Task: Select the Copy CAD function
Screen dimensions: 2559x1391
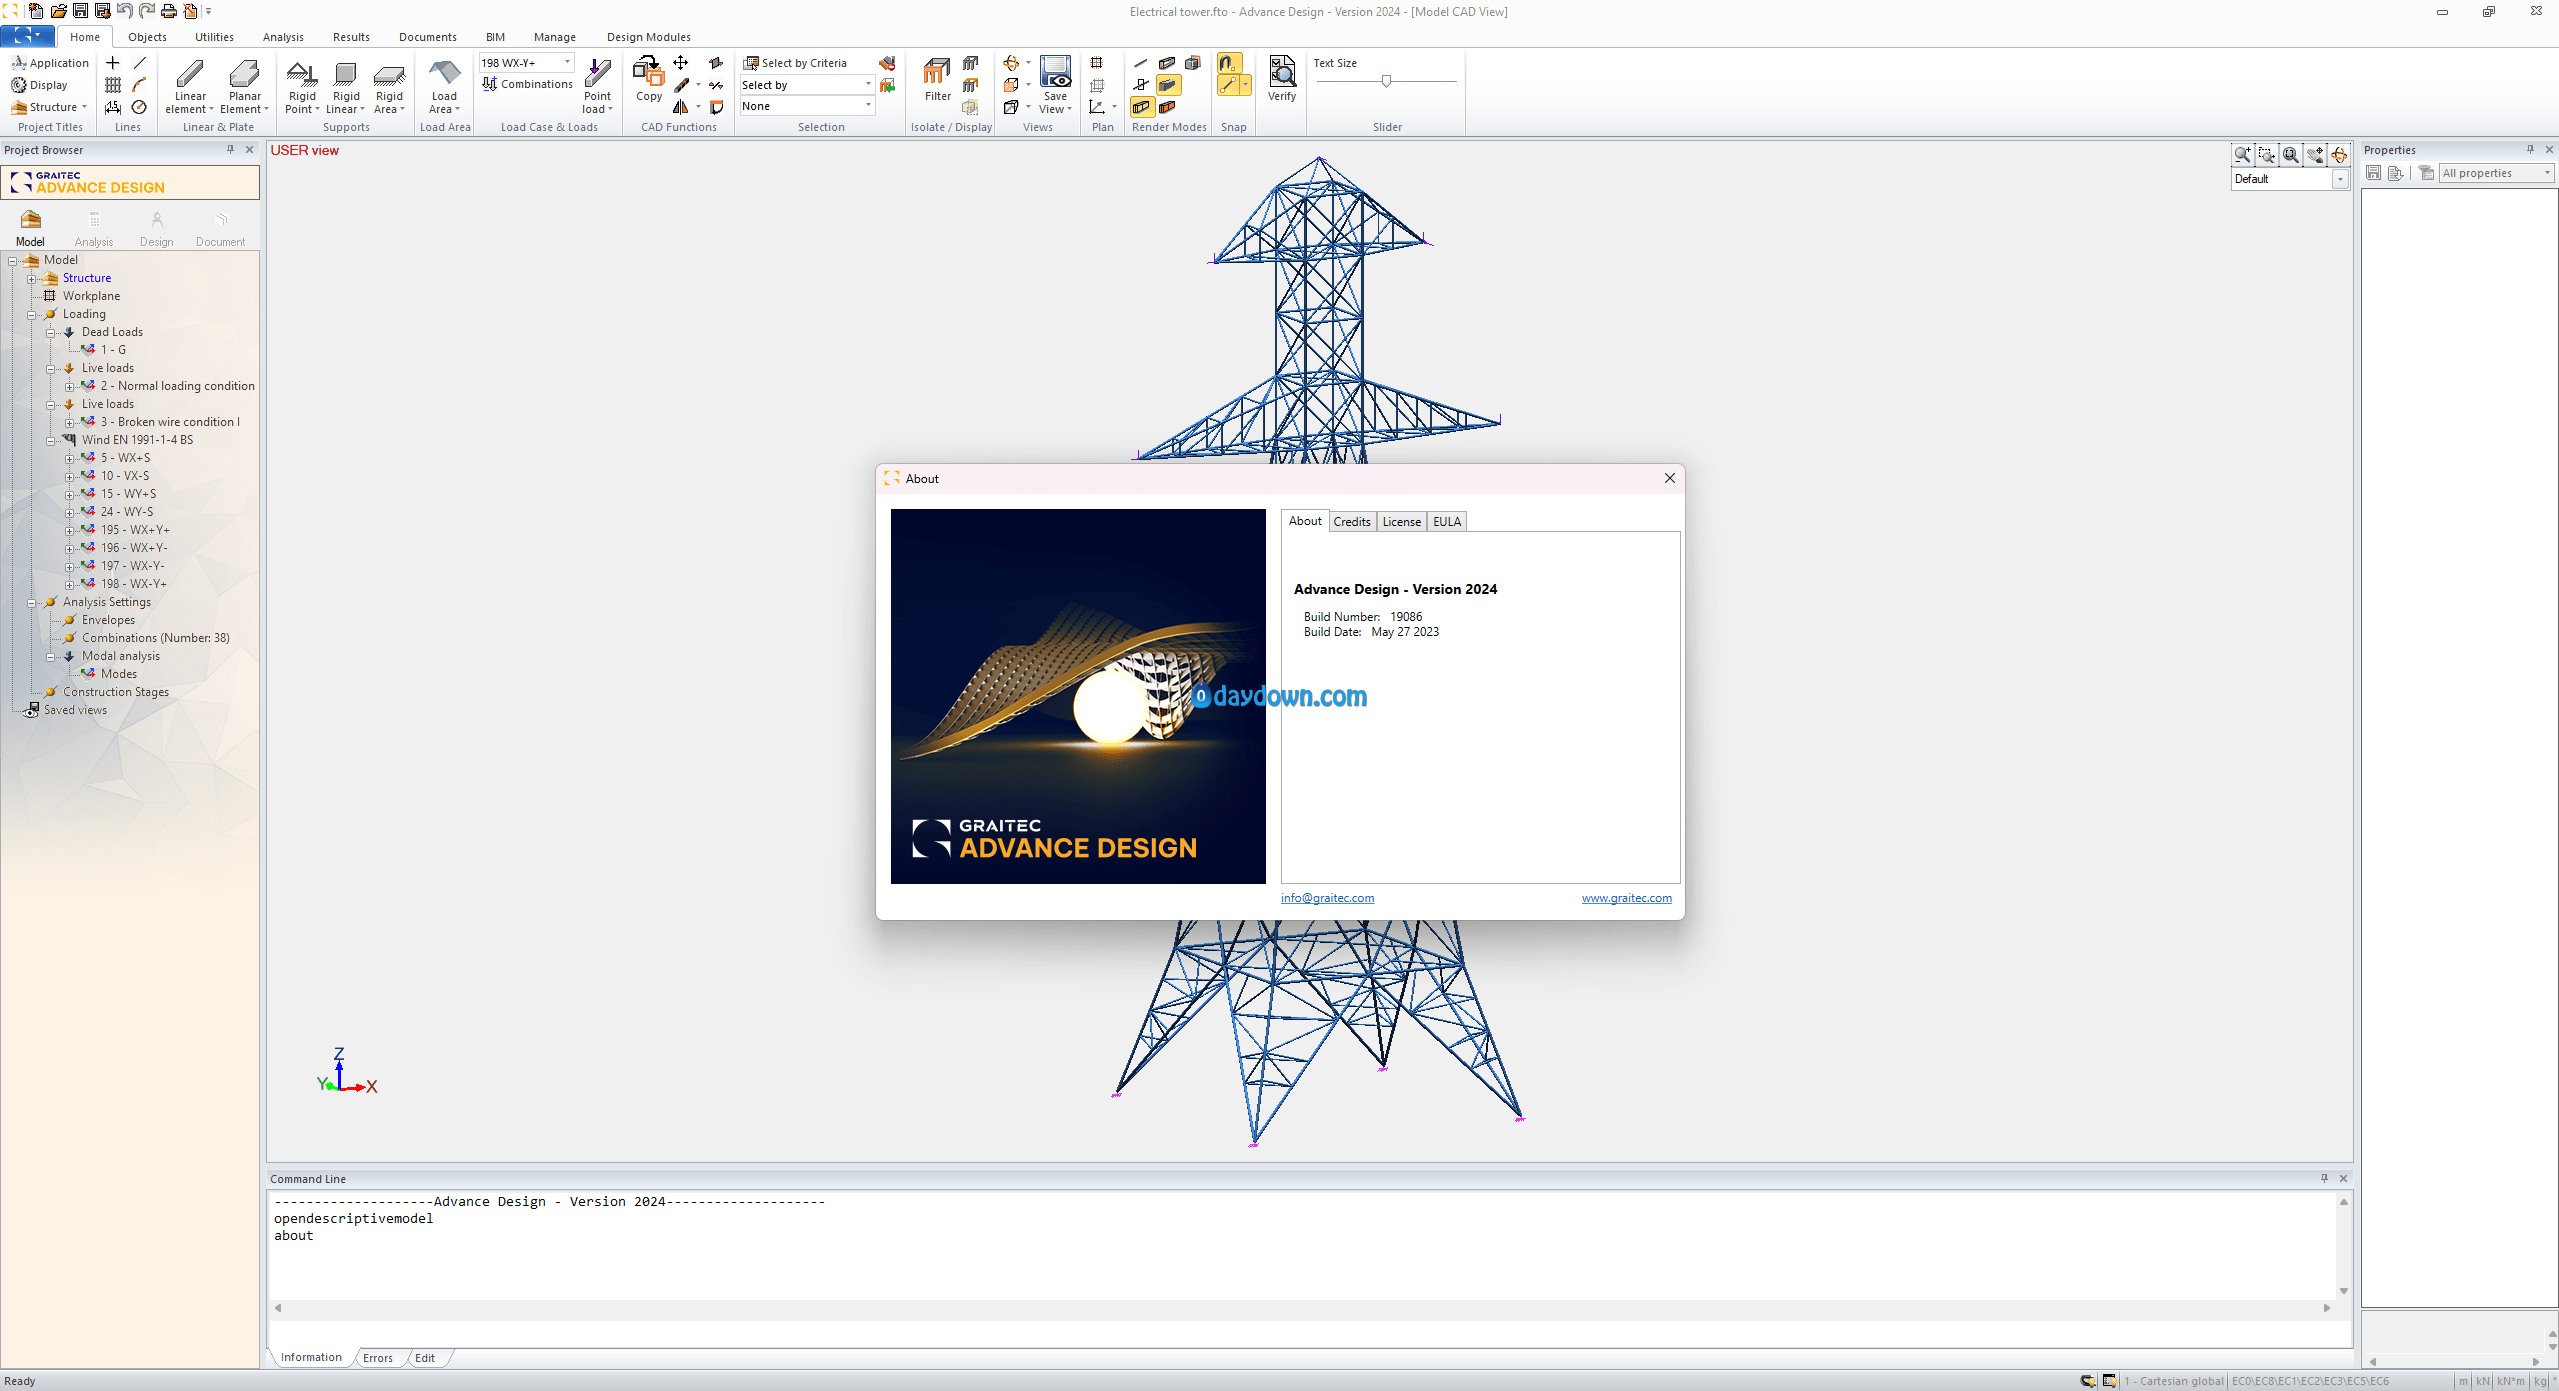Action: pyautogui.click(x=649, y=79)
